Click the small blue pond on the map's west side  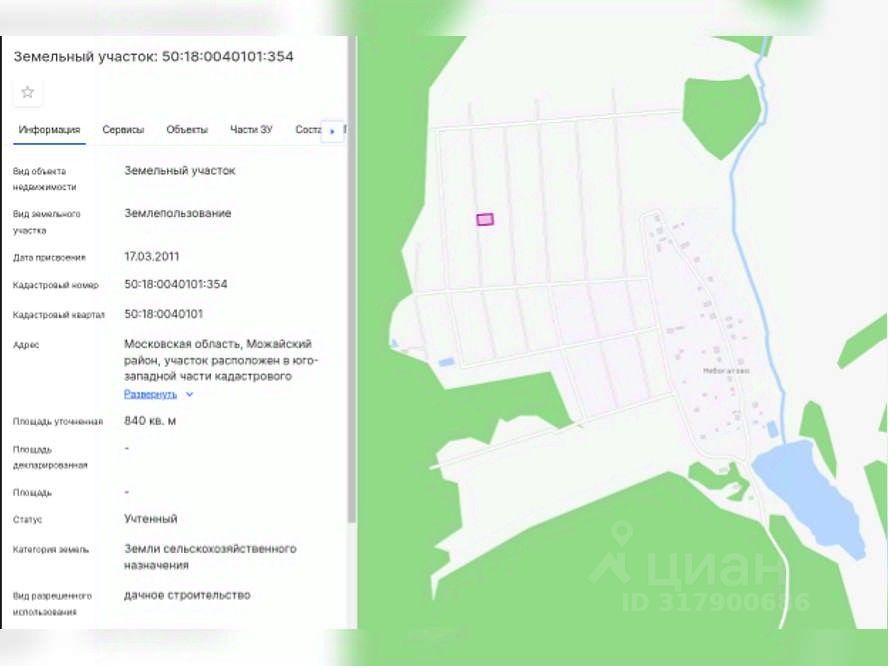click(446, 361)
